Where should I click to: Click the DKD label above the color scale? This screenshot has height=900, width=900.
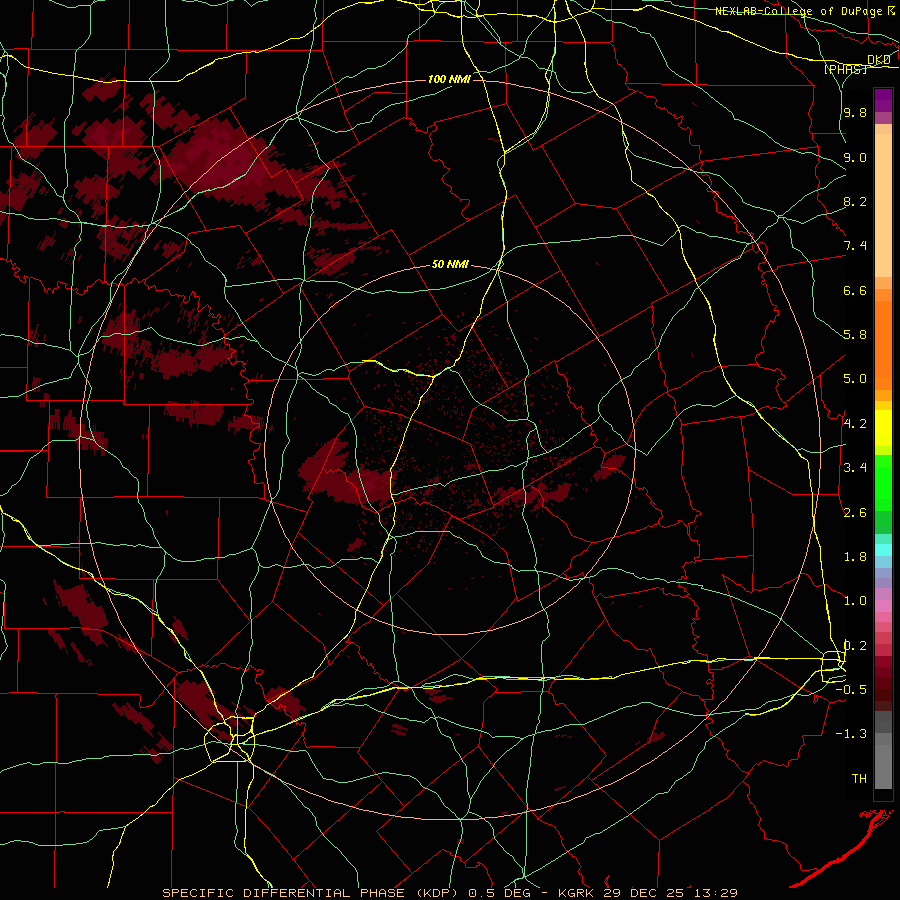879,60
